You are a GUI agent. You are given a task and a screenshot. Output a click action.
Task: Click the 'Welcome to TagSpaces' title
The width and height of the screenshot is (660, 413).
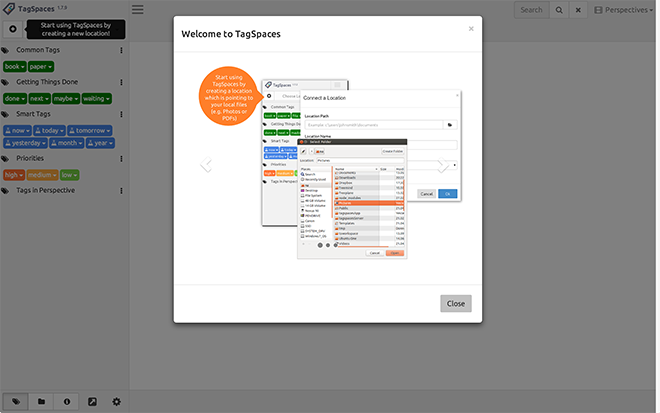pos(231,34)
